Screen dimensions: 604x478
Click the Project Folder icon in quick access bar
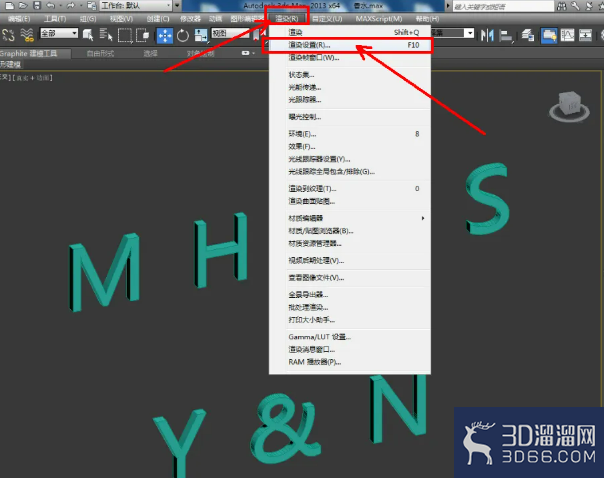[91, 5]
